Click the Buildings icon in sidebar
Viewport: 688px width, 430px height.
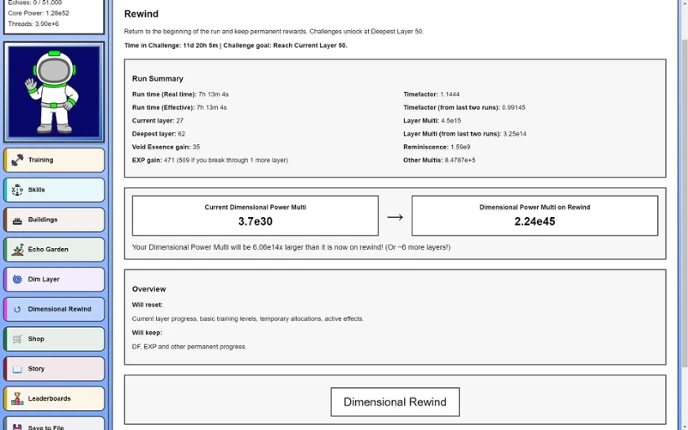17,220
